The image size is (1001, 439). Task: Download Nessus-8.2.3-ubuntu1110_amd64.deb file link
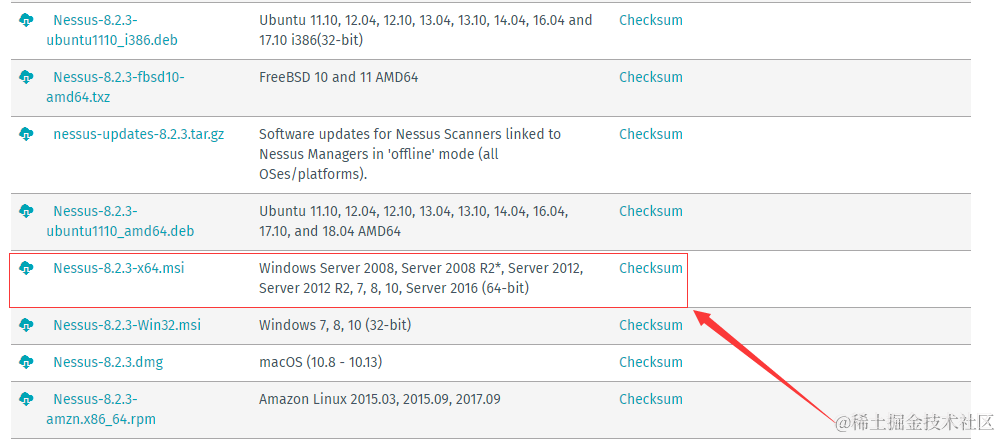tap(120, 221)
